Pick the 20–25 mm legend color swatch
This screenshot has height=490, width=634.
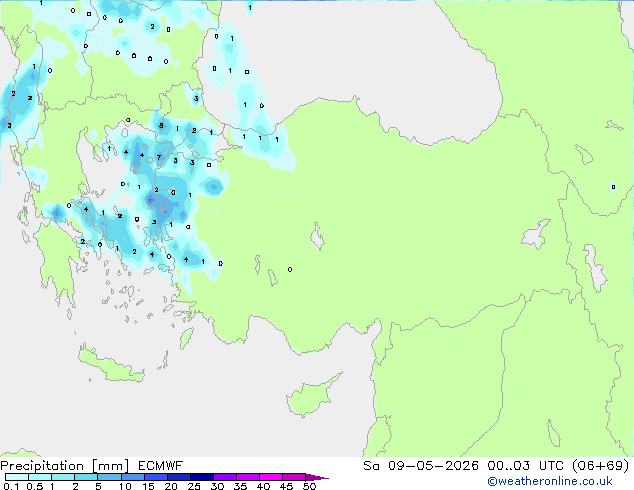tap(179, 477)
